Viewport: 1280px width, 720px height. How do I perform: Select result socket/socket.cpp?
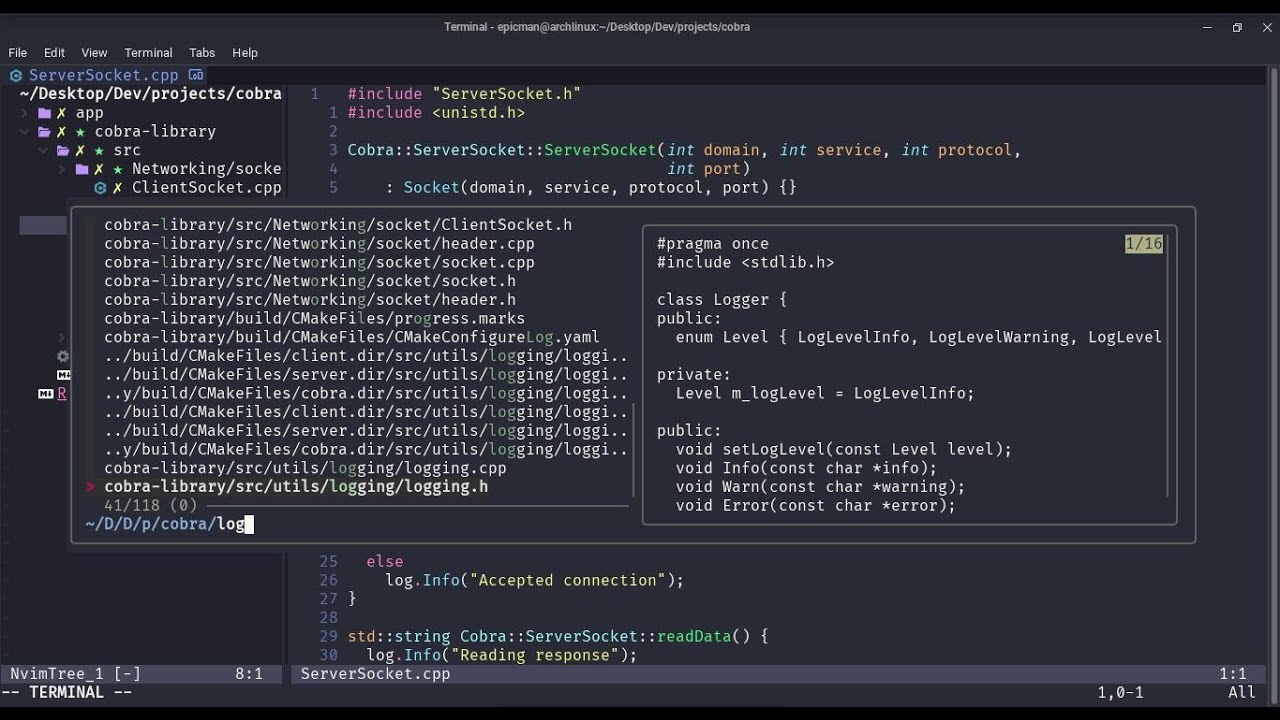click(319, 263)
